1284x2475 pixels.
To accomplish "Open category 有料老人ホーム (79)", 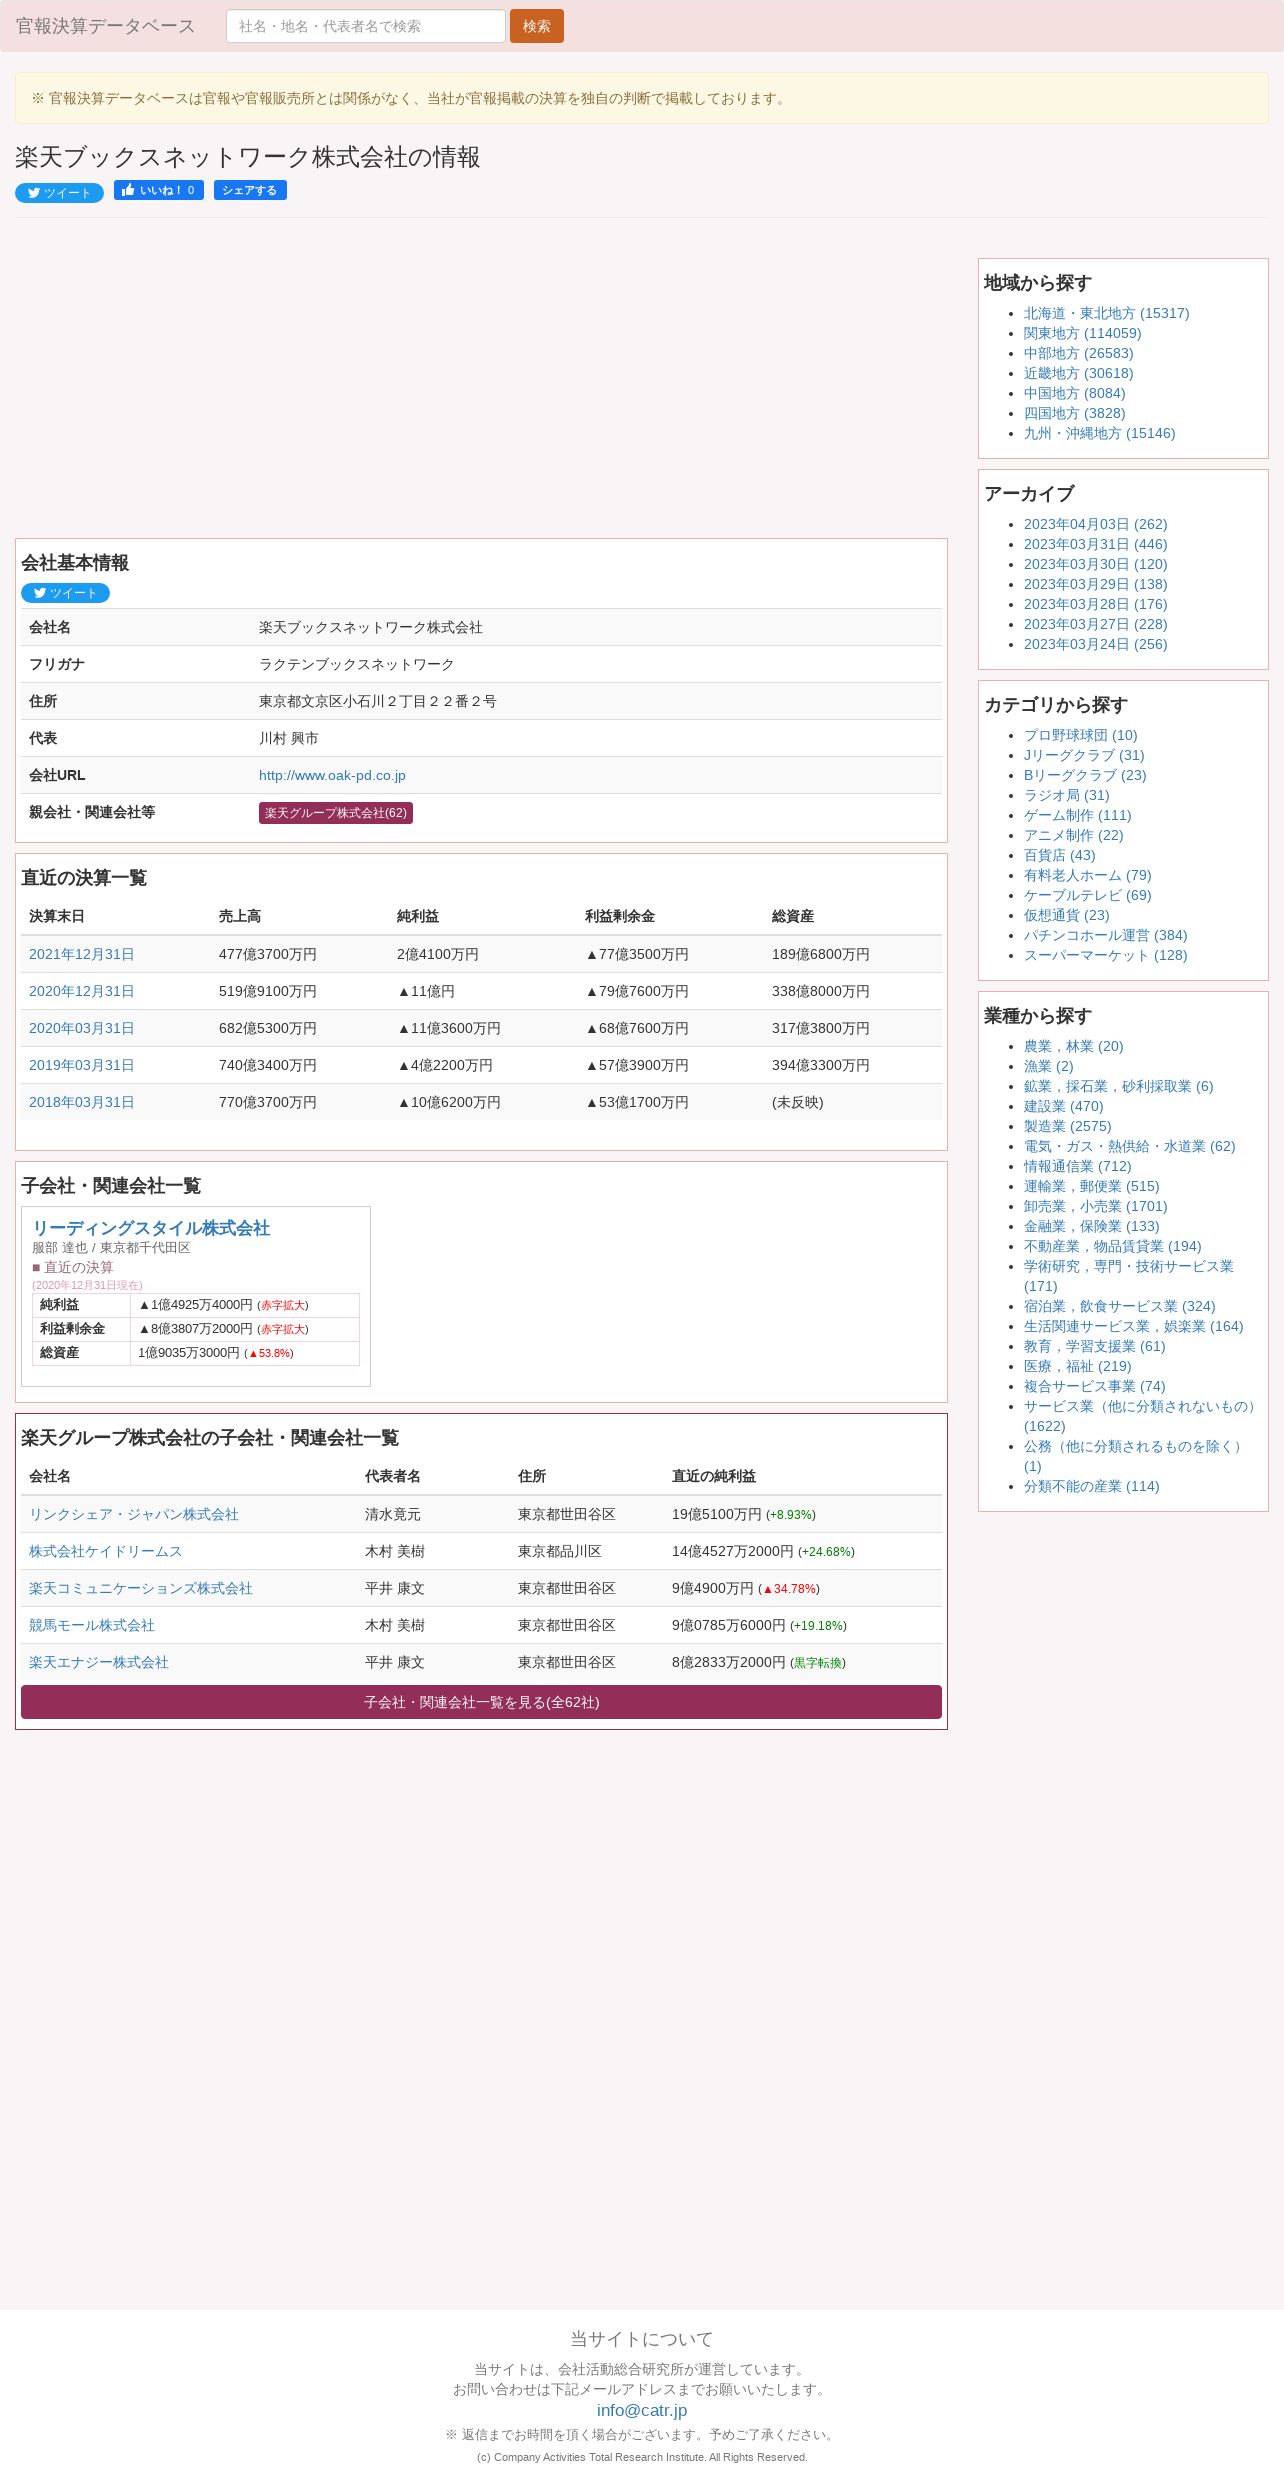I will [1087, 875].
